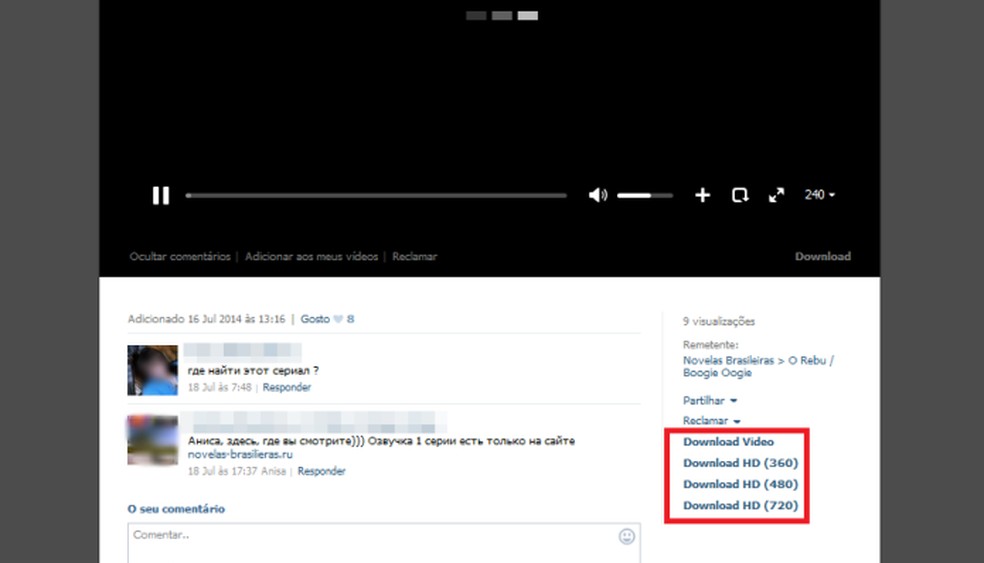Enter fullscreen with the expand arrows icon
Image resolution: width=984 pixels, height=563 pixels.
point(776,195)
